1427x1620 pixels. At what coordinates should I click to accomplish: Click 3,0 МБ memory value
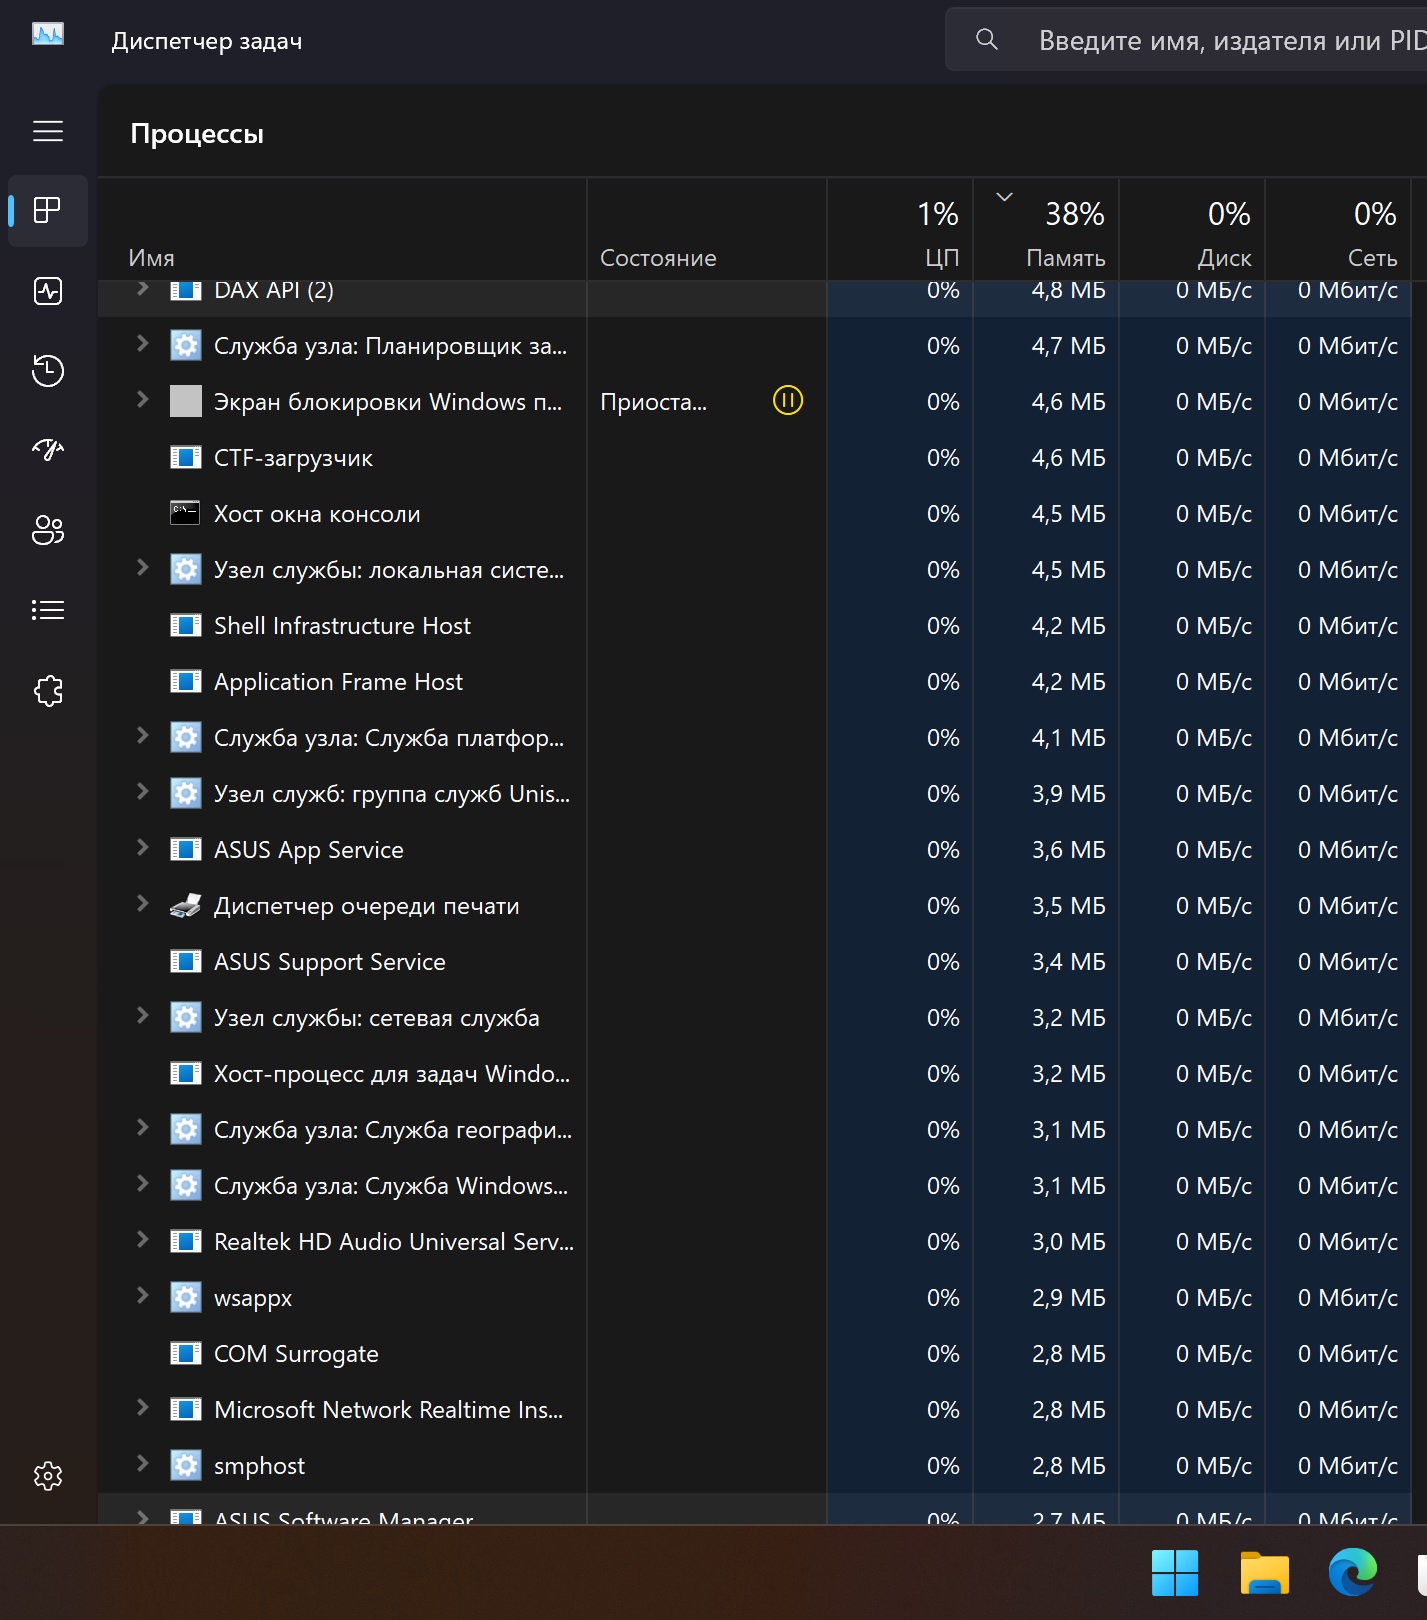[1069, 1242]
